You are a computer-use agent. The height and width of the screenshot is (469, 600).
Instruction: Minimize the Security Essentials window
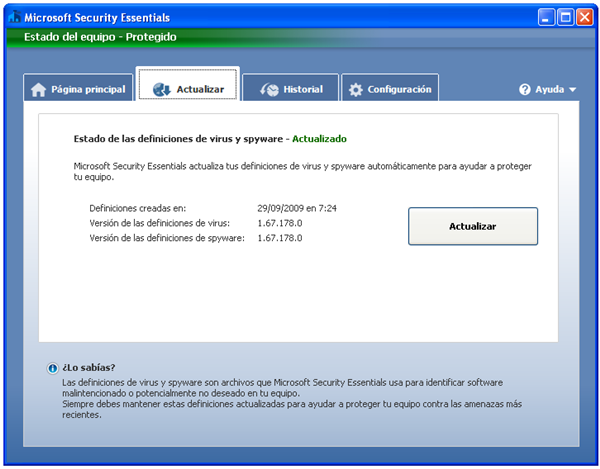[546, 17]
